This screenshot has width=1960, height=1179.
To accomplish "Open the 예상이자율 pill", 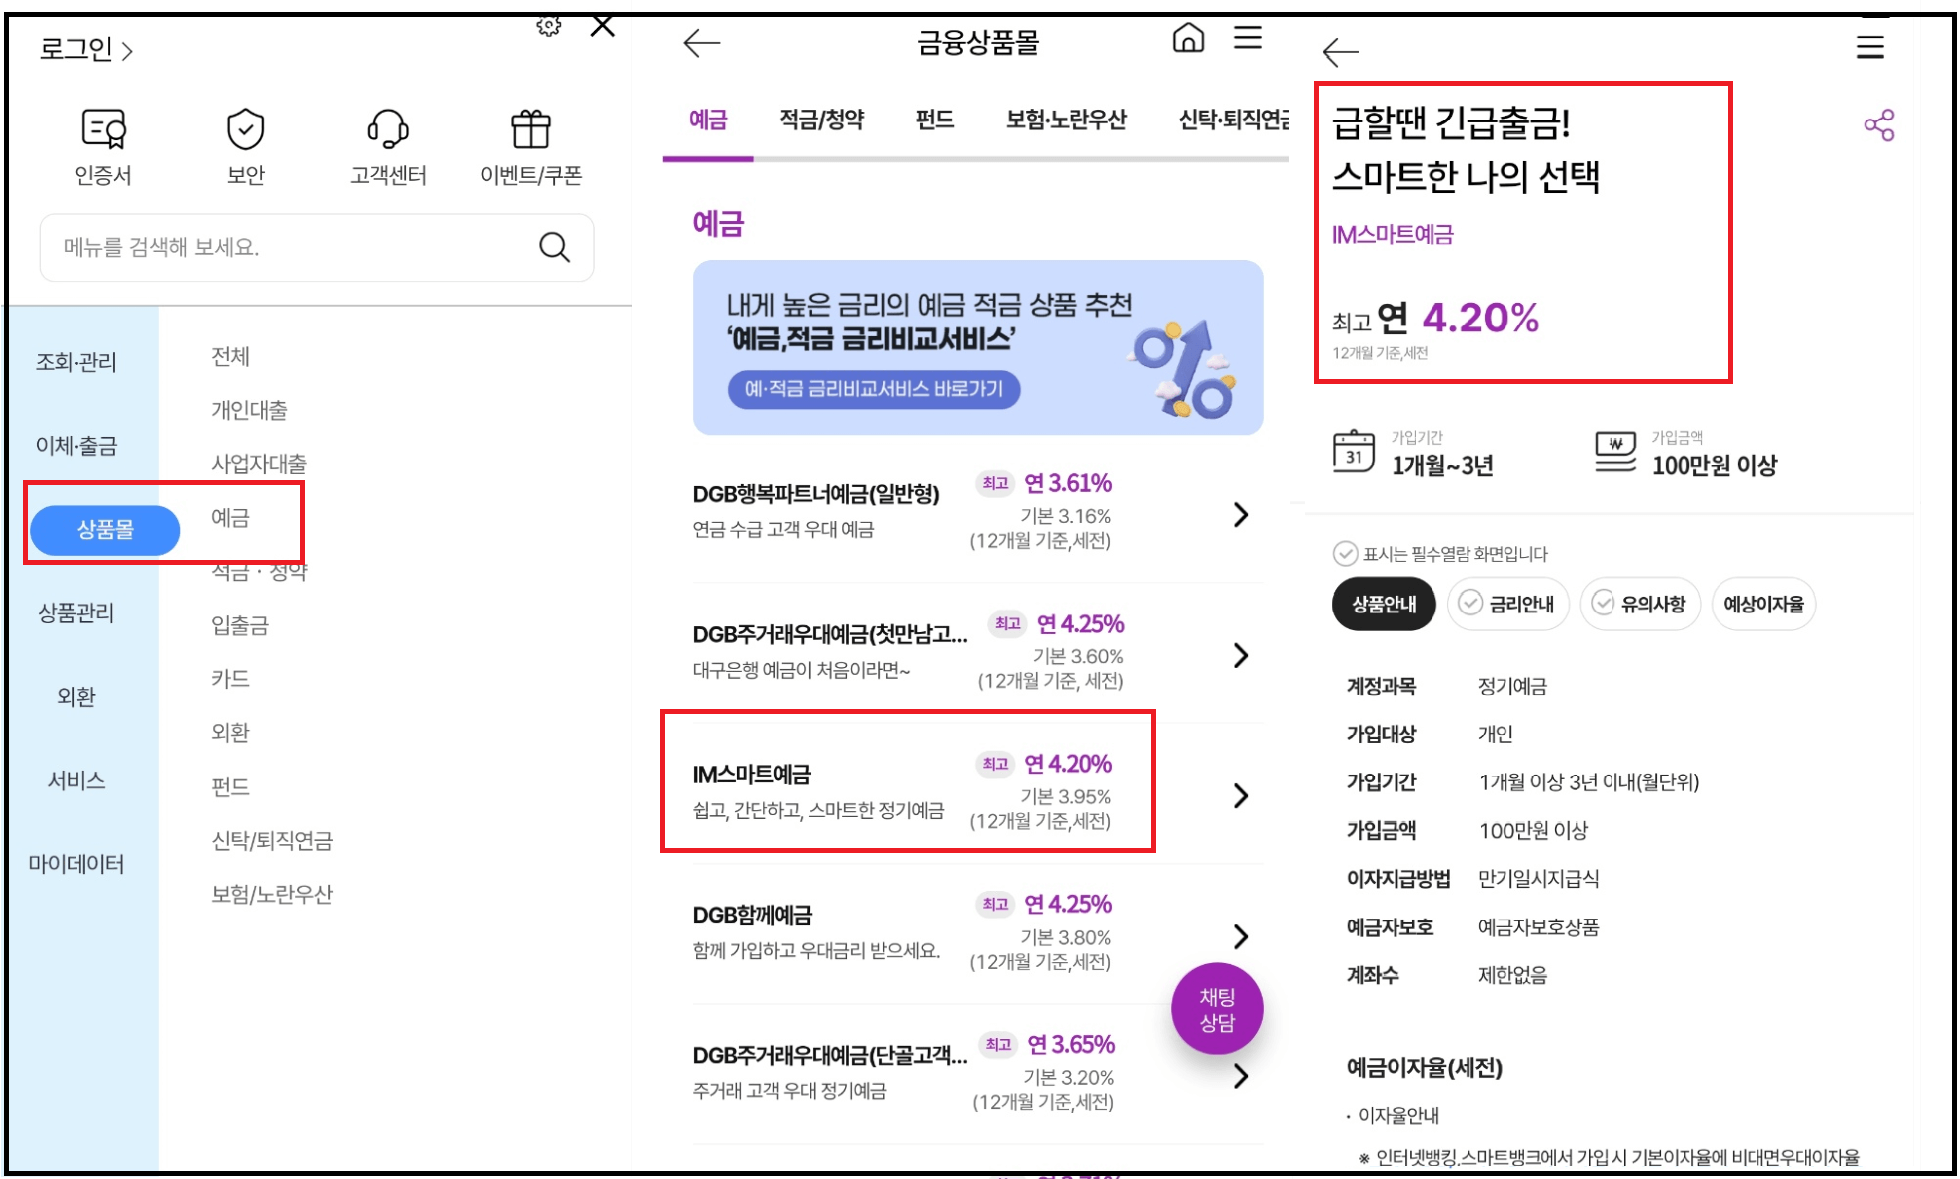I will pos(1763,604).
